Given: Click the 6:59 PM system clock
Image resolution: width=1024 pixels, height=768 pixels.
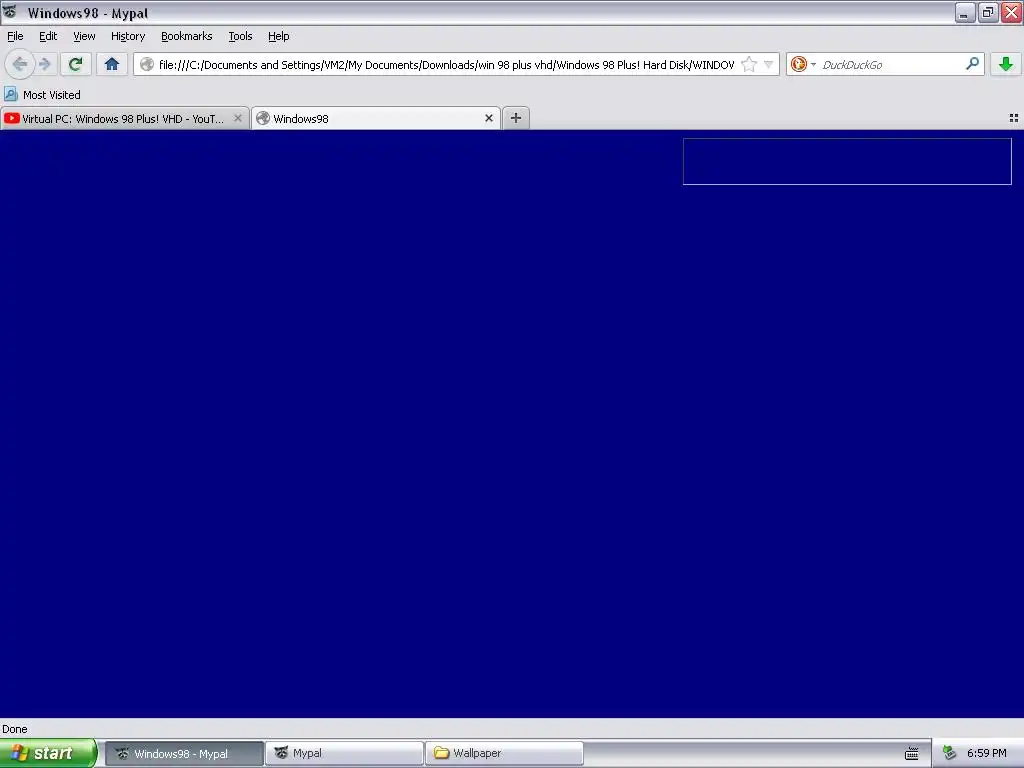Looking at the screenshot, I should [x=987, y=753].
